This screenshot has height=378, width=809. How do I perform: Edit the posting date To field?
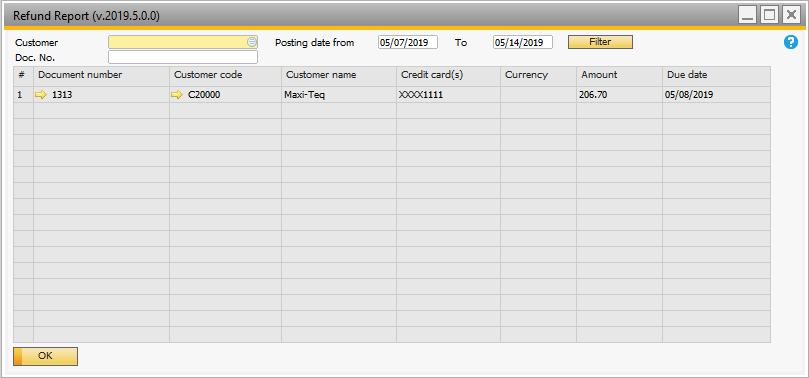pos(523,42)
